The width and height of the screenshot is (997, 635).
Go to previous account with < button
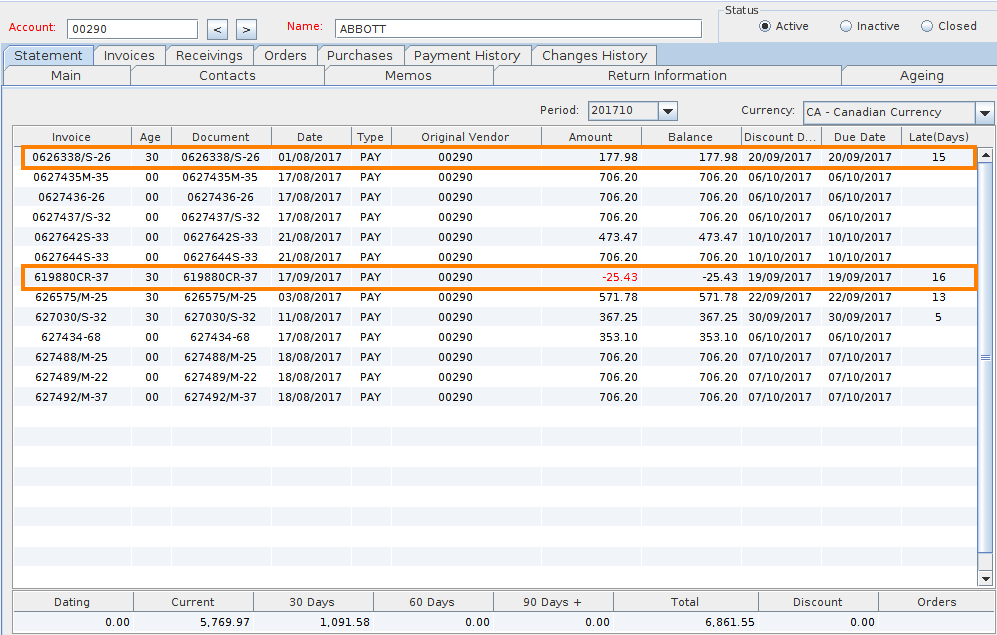pos(218,29)
